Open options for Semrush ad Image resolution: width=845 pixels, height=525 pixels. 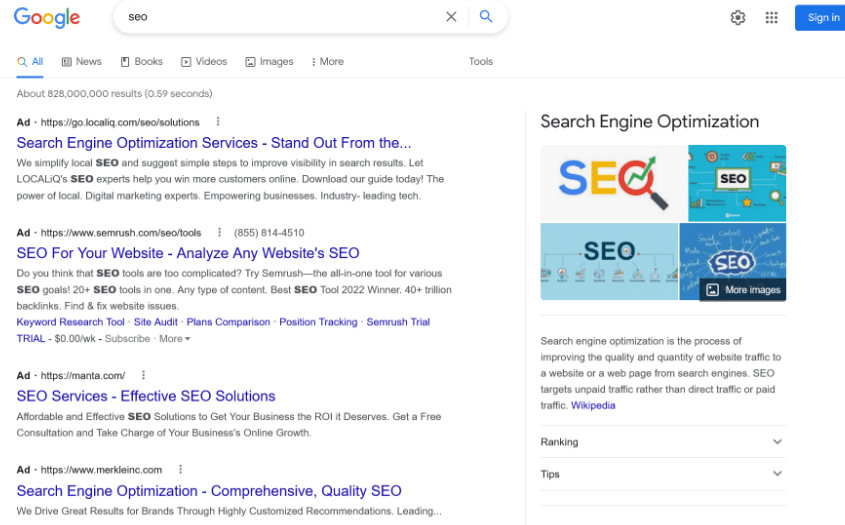pos(219,233)
